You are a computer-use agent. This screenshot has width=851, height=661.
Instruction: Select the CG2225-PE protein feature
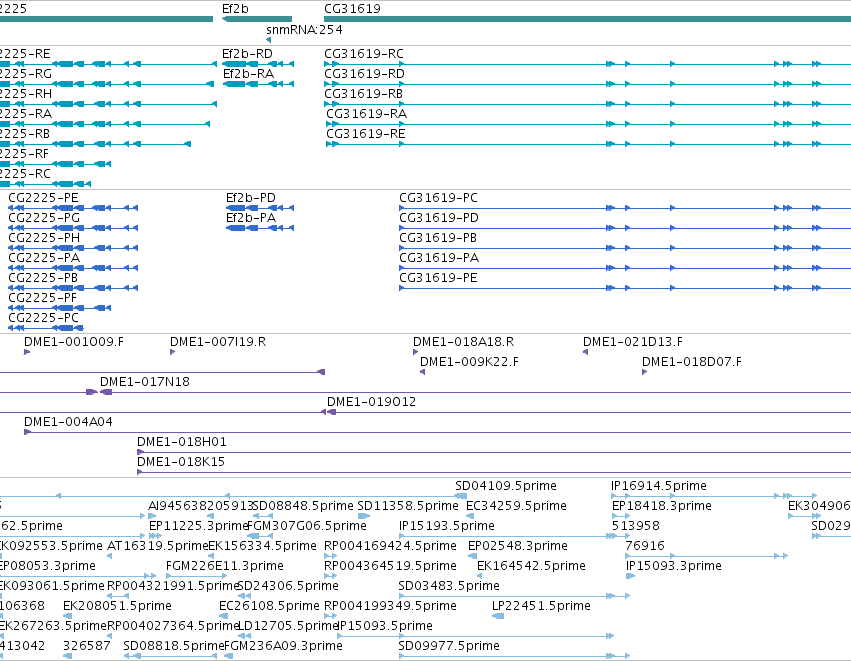pyautogui.click(x=73, y=208)
